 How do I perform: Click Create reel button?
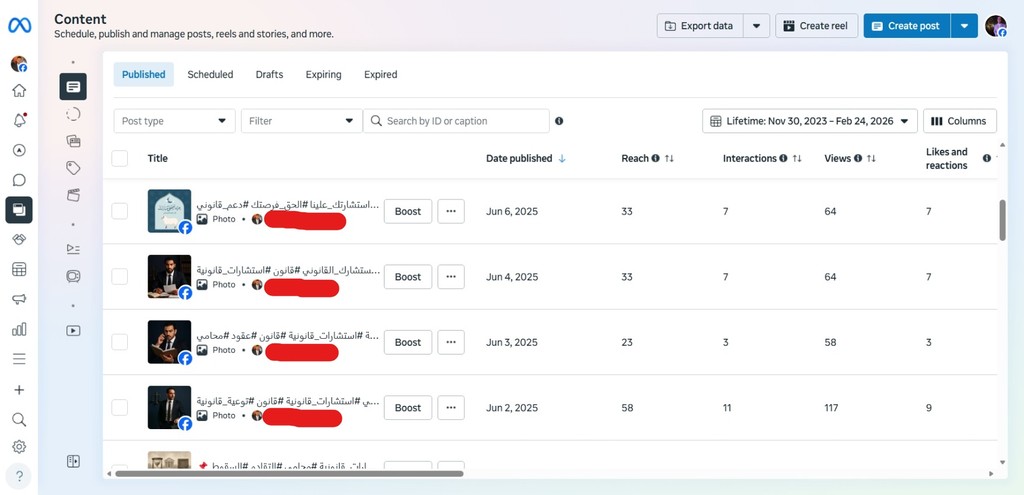point(816,26)
